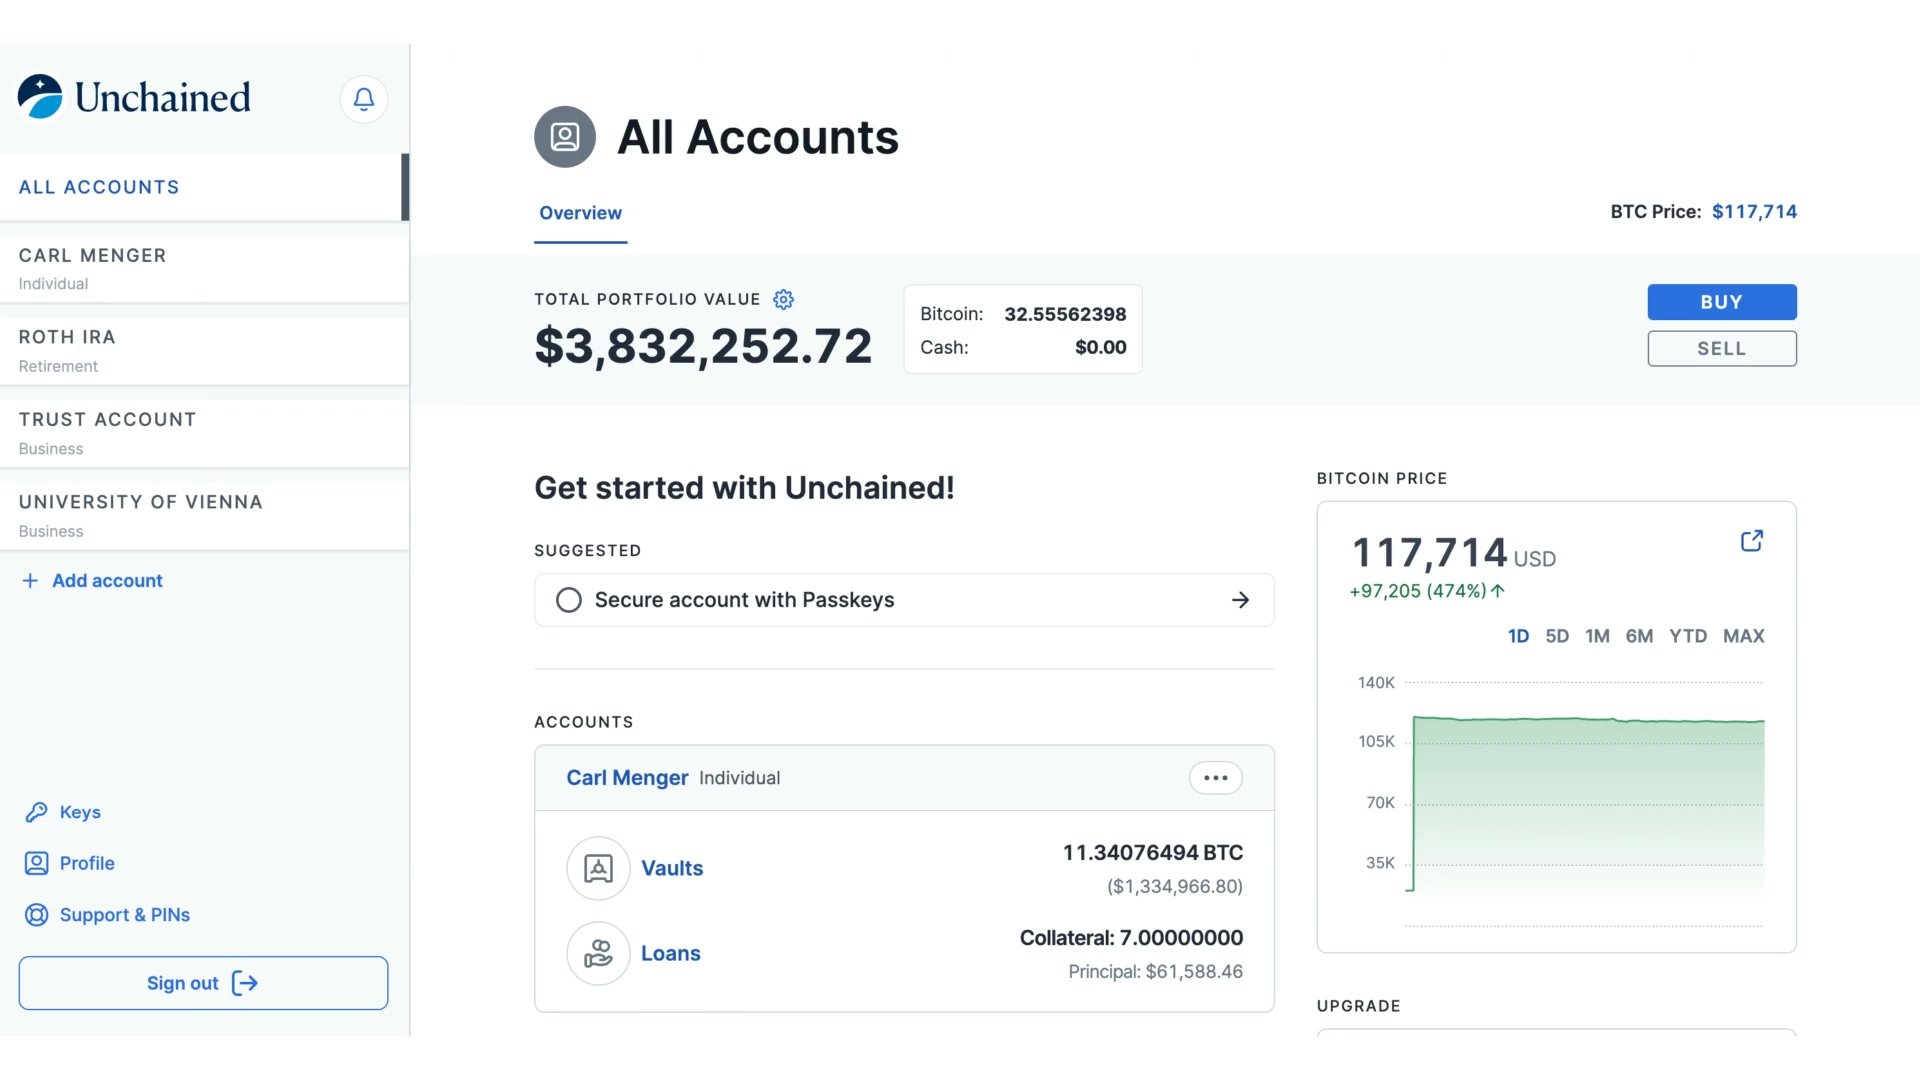Viewport: 1920px width, 1080px height.
Task: Click the Loans hand icon
Action: [x=598, y=953]
